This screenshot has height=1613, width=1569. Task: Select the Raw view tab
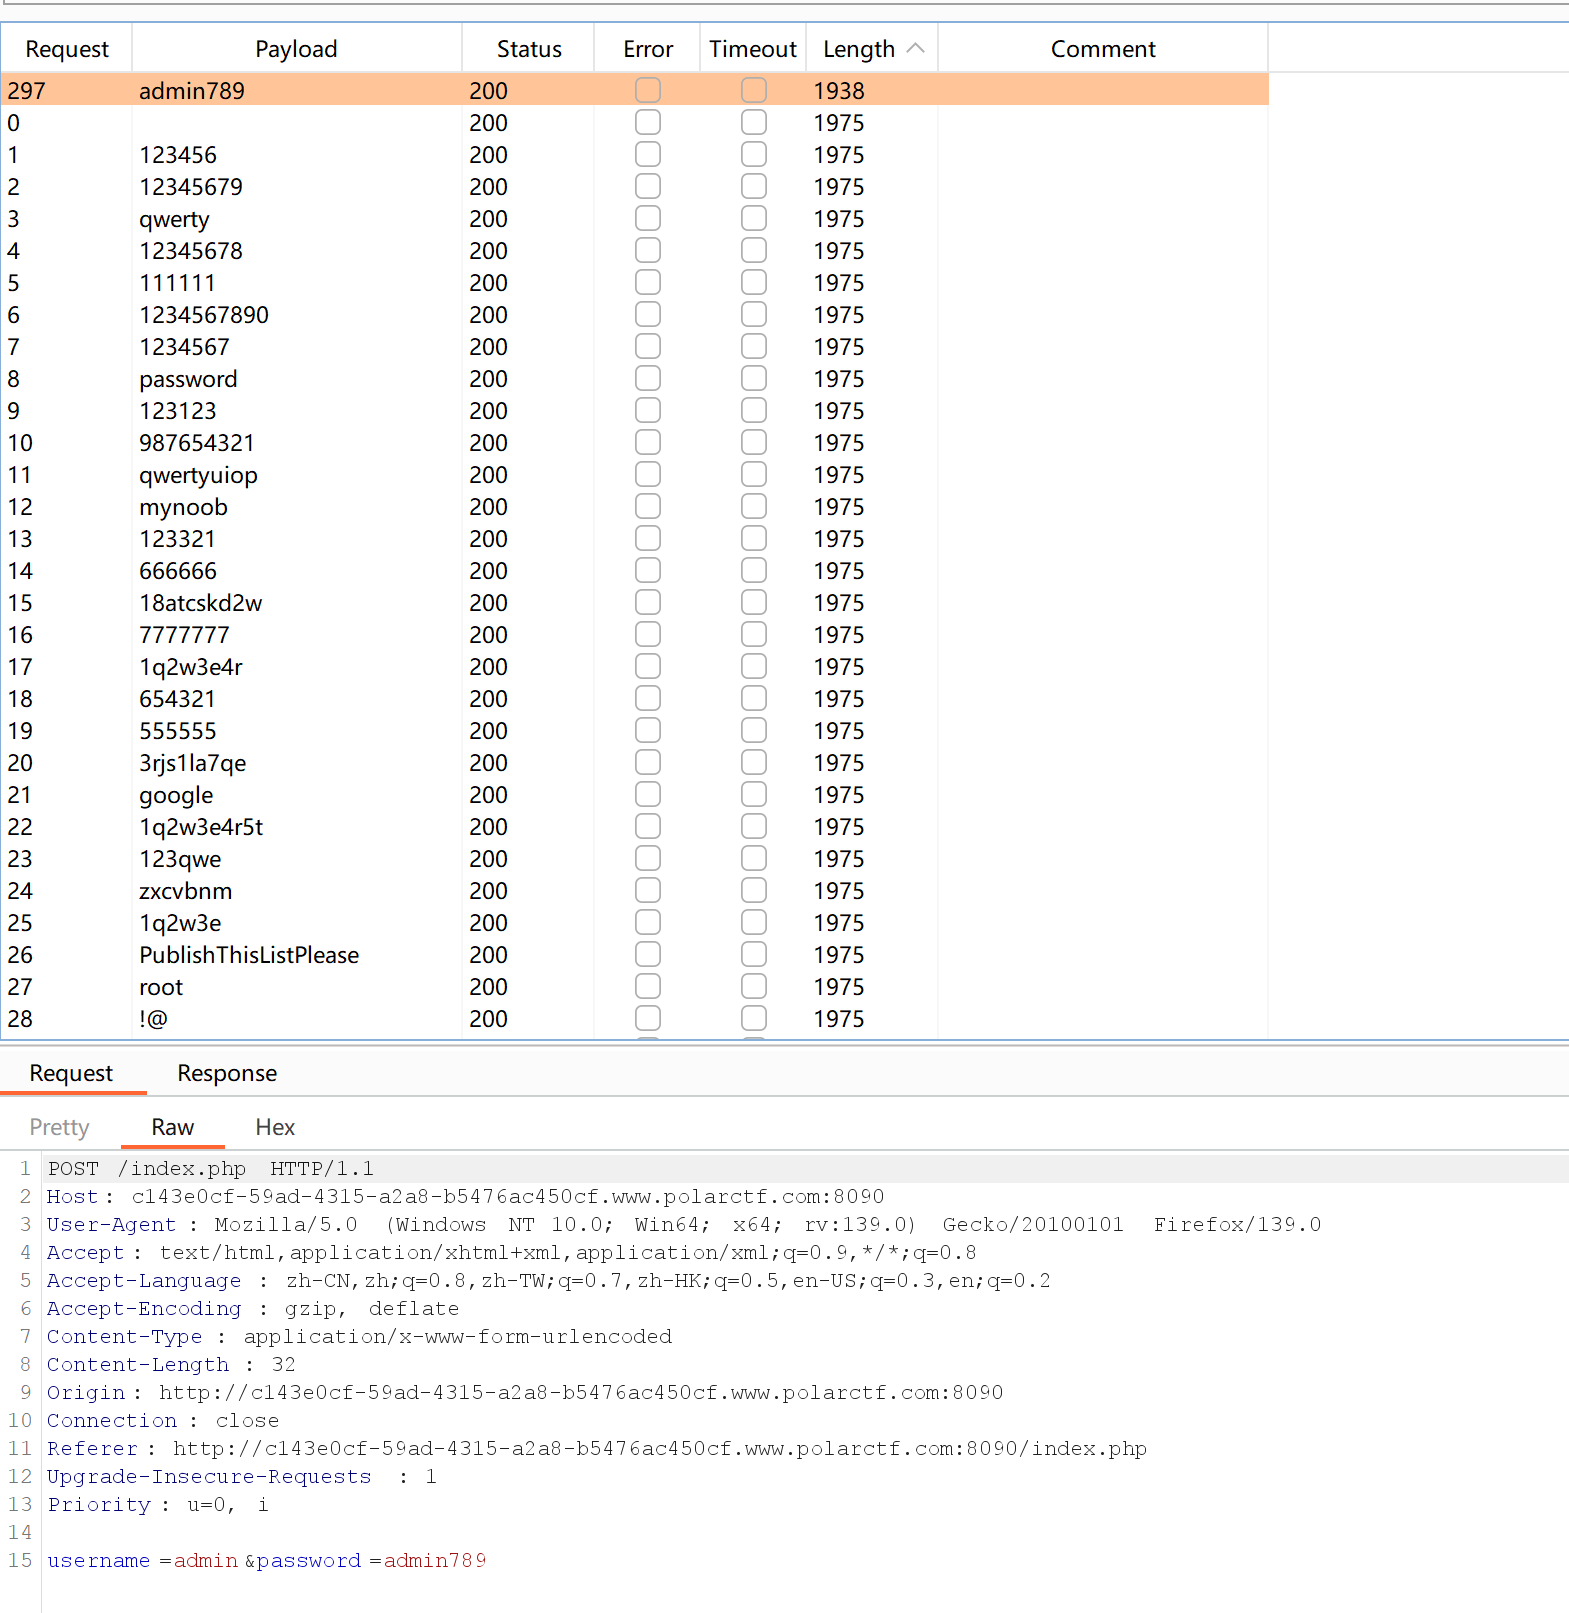pyautogui.click(x=172, y=1127)
